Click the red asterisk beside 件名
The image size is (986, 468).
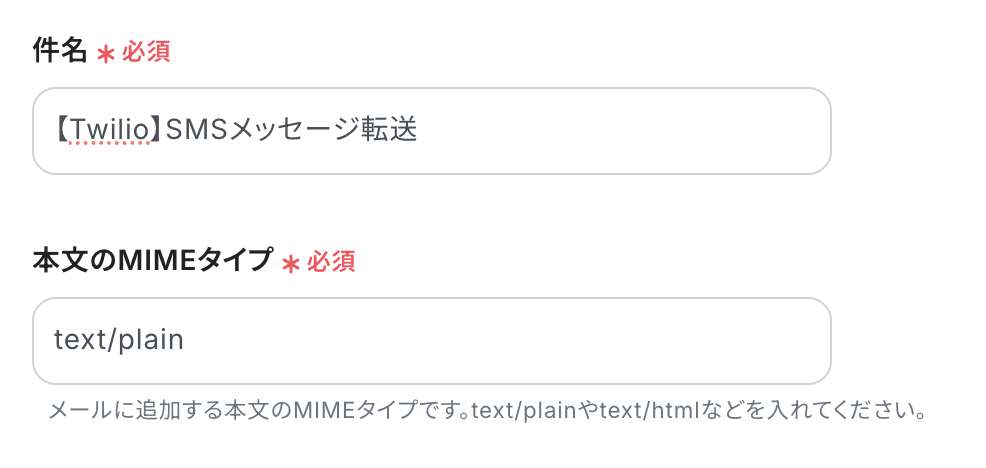tap(106, 55)
